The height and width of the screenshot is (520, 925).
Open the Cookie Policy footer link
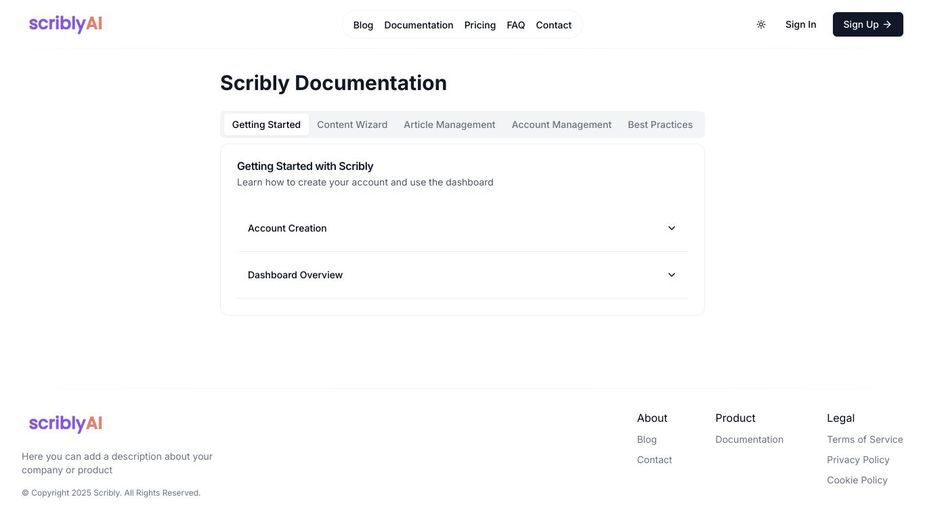coord(857,480)
